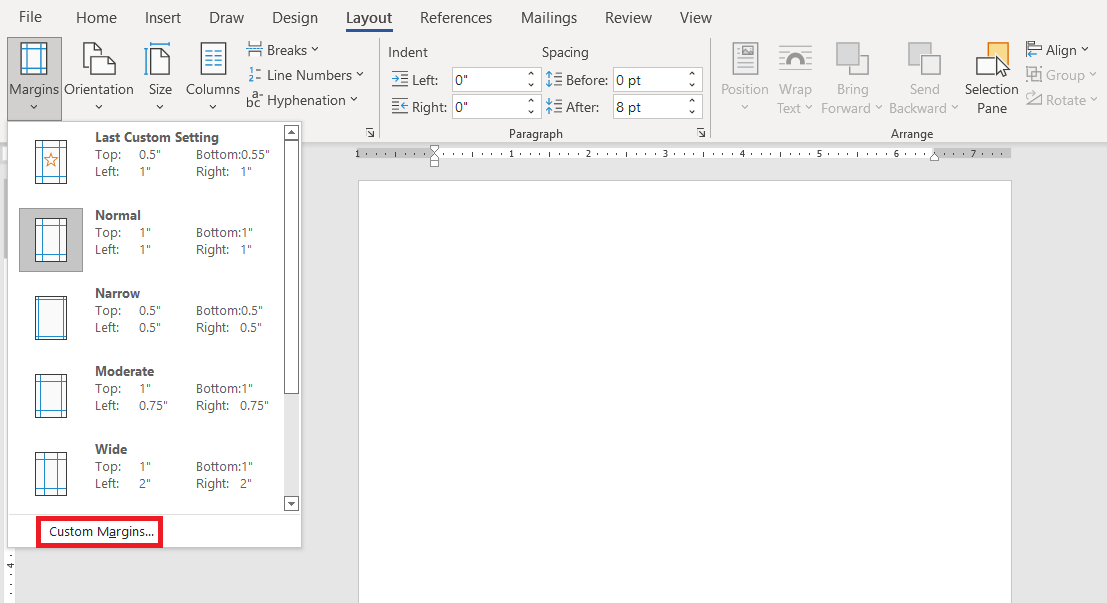The width and height of the screenshot is (1107, 603).
Task: Open the Orientation options
Action: click(x=99, y=78)
